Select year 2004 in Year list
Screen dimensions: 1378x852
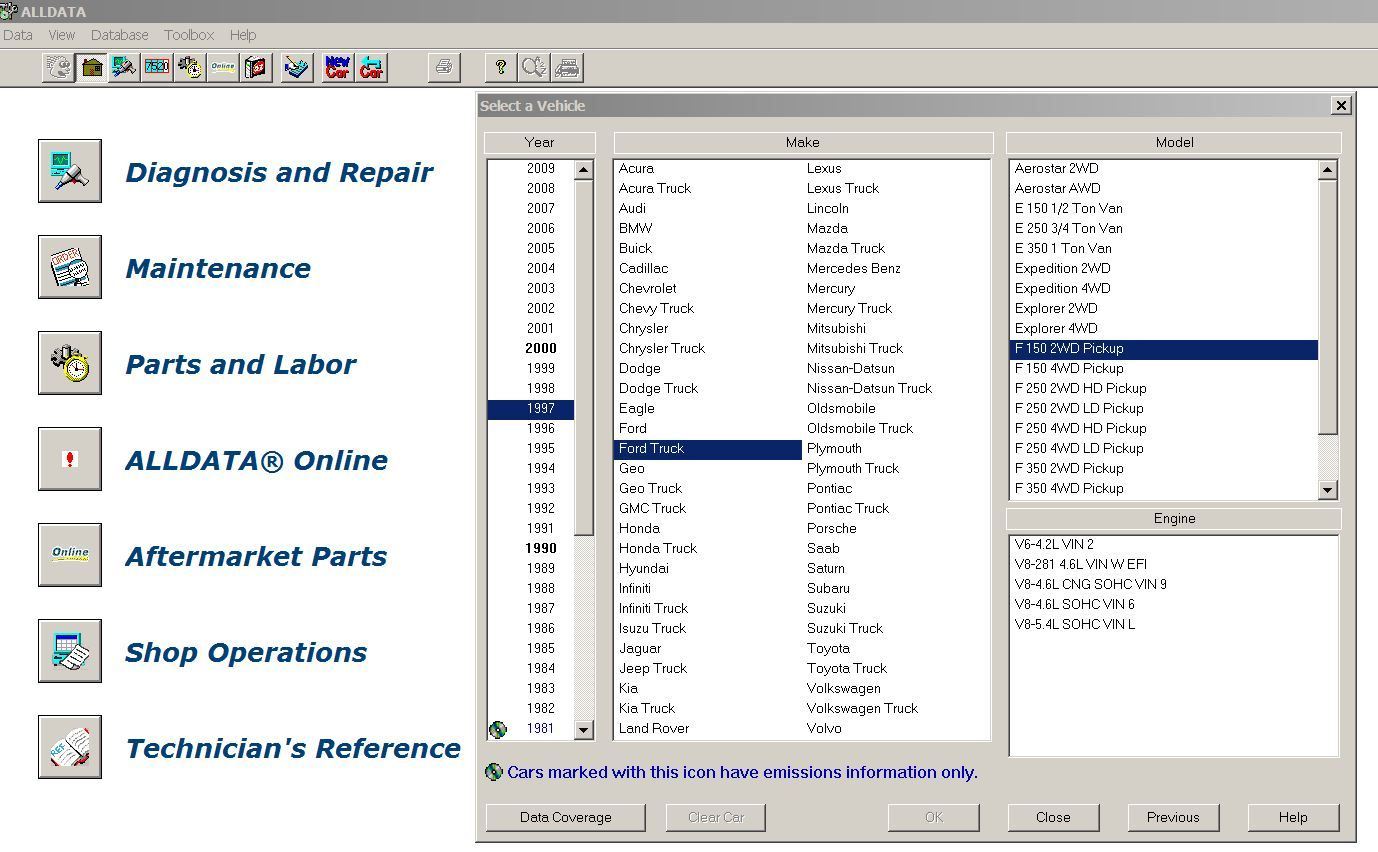point(540,268)
